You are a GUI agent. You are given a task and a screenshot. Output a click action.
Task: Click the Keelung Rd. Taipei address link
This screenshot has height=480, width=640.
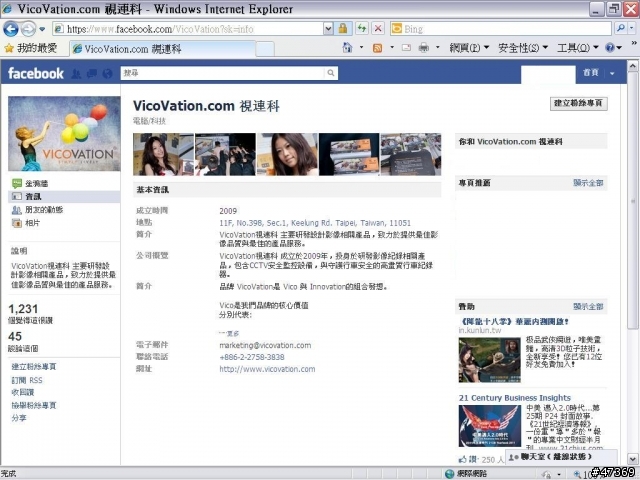315,223
